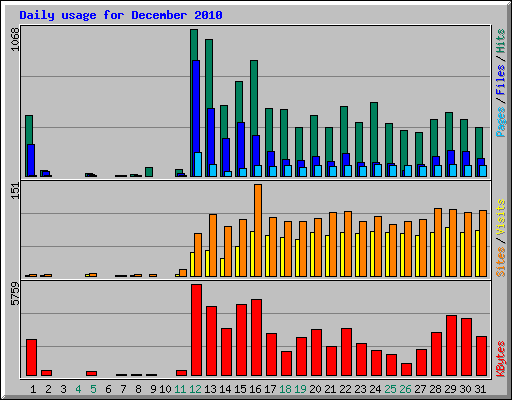Click the red KBytes bar for day 12
Image resolution: width=512 pixels, height=400 pixels.
[x=196, y=330]
